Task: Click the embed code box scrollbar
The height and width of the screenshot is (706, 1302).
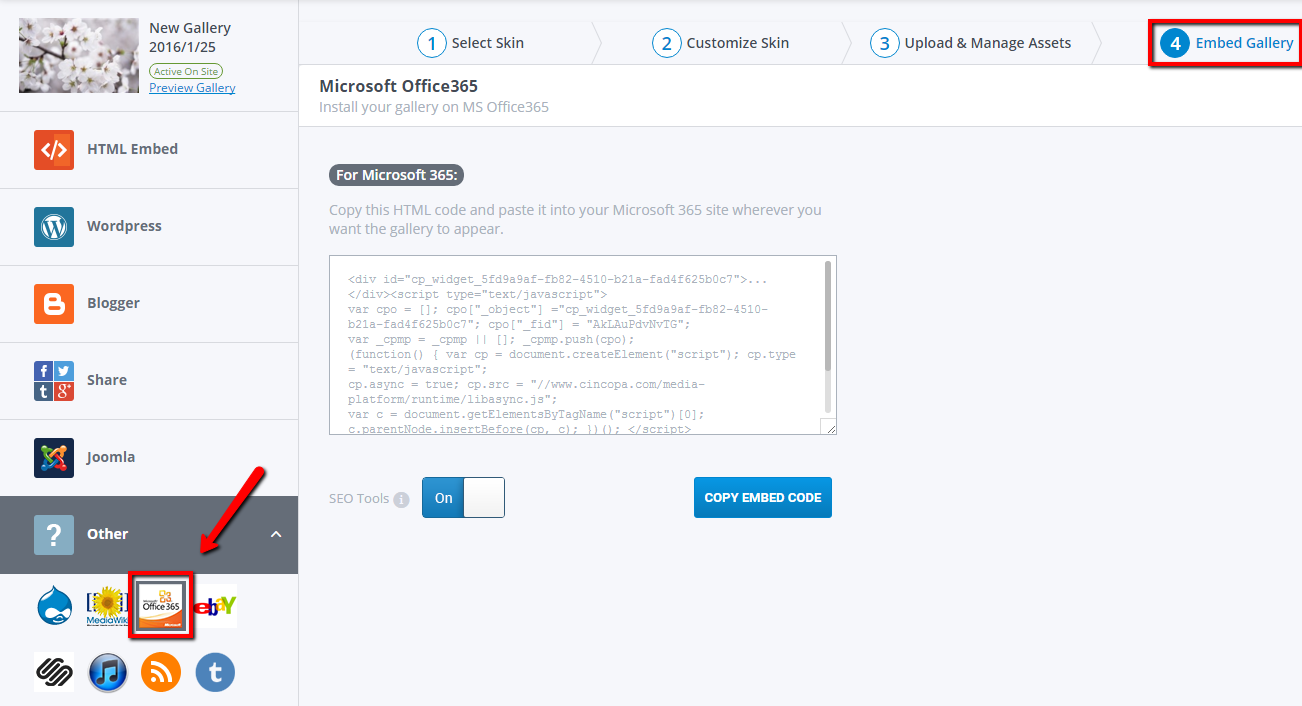Action: coord(829,317)
